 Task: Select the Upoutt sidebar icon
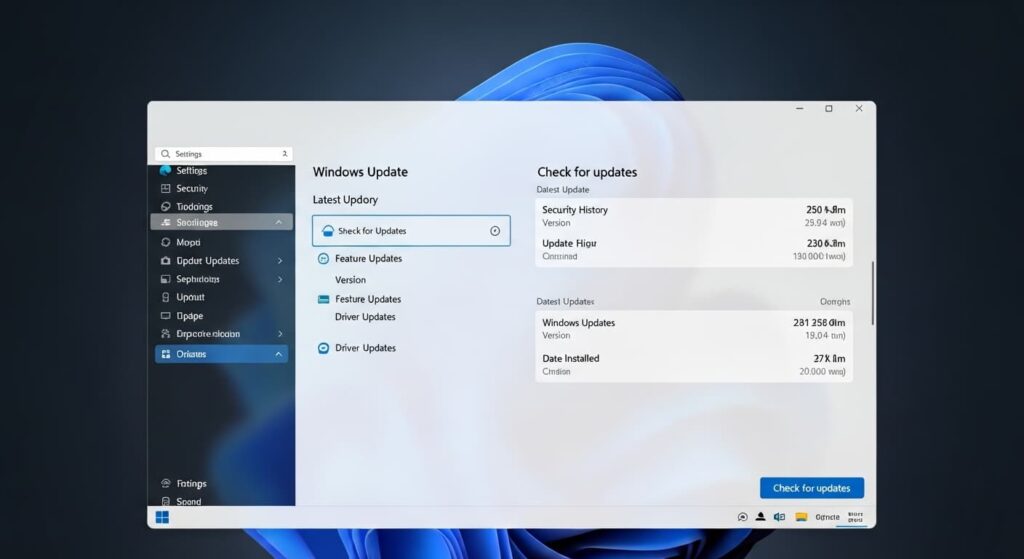pos(165,297)
